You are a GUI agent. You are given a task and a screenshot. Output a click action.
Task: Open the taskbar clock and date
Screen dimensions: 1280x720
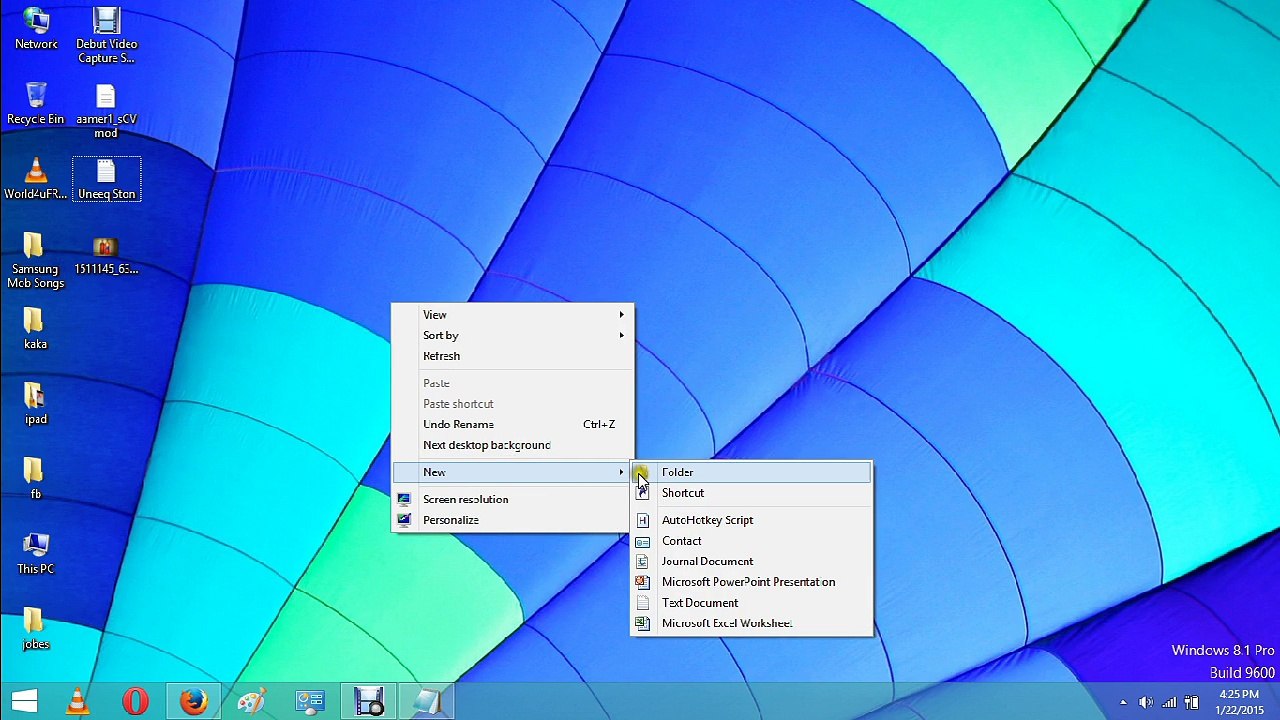pos(1239,702)
